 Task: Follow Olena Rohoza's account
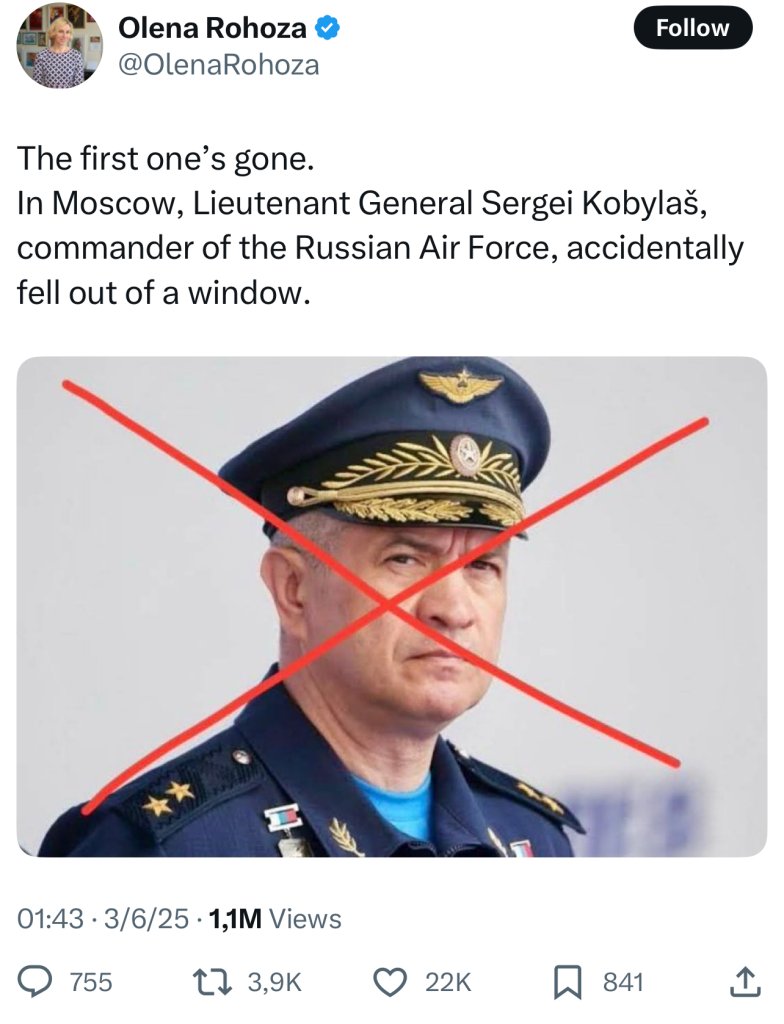693,27
